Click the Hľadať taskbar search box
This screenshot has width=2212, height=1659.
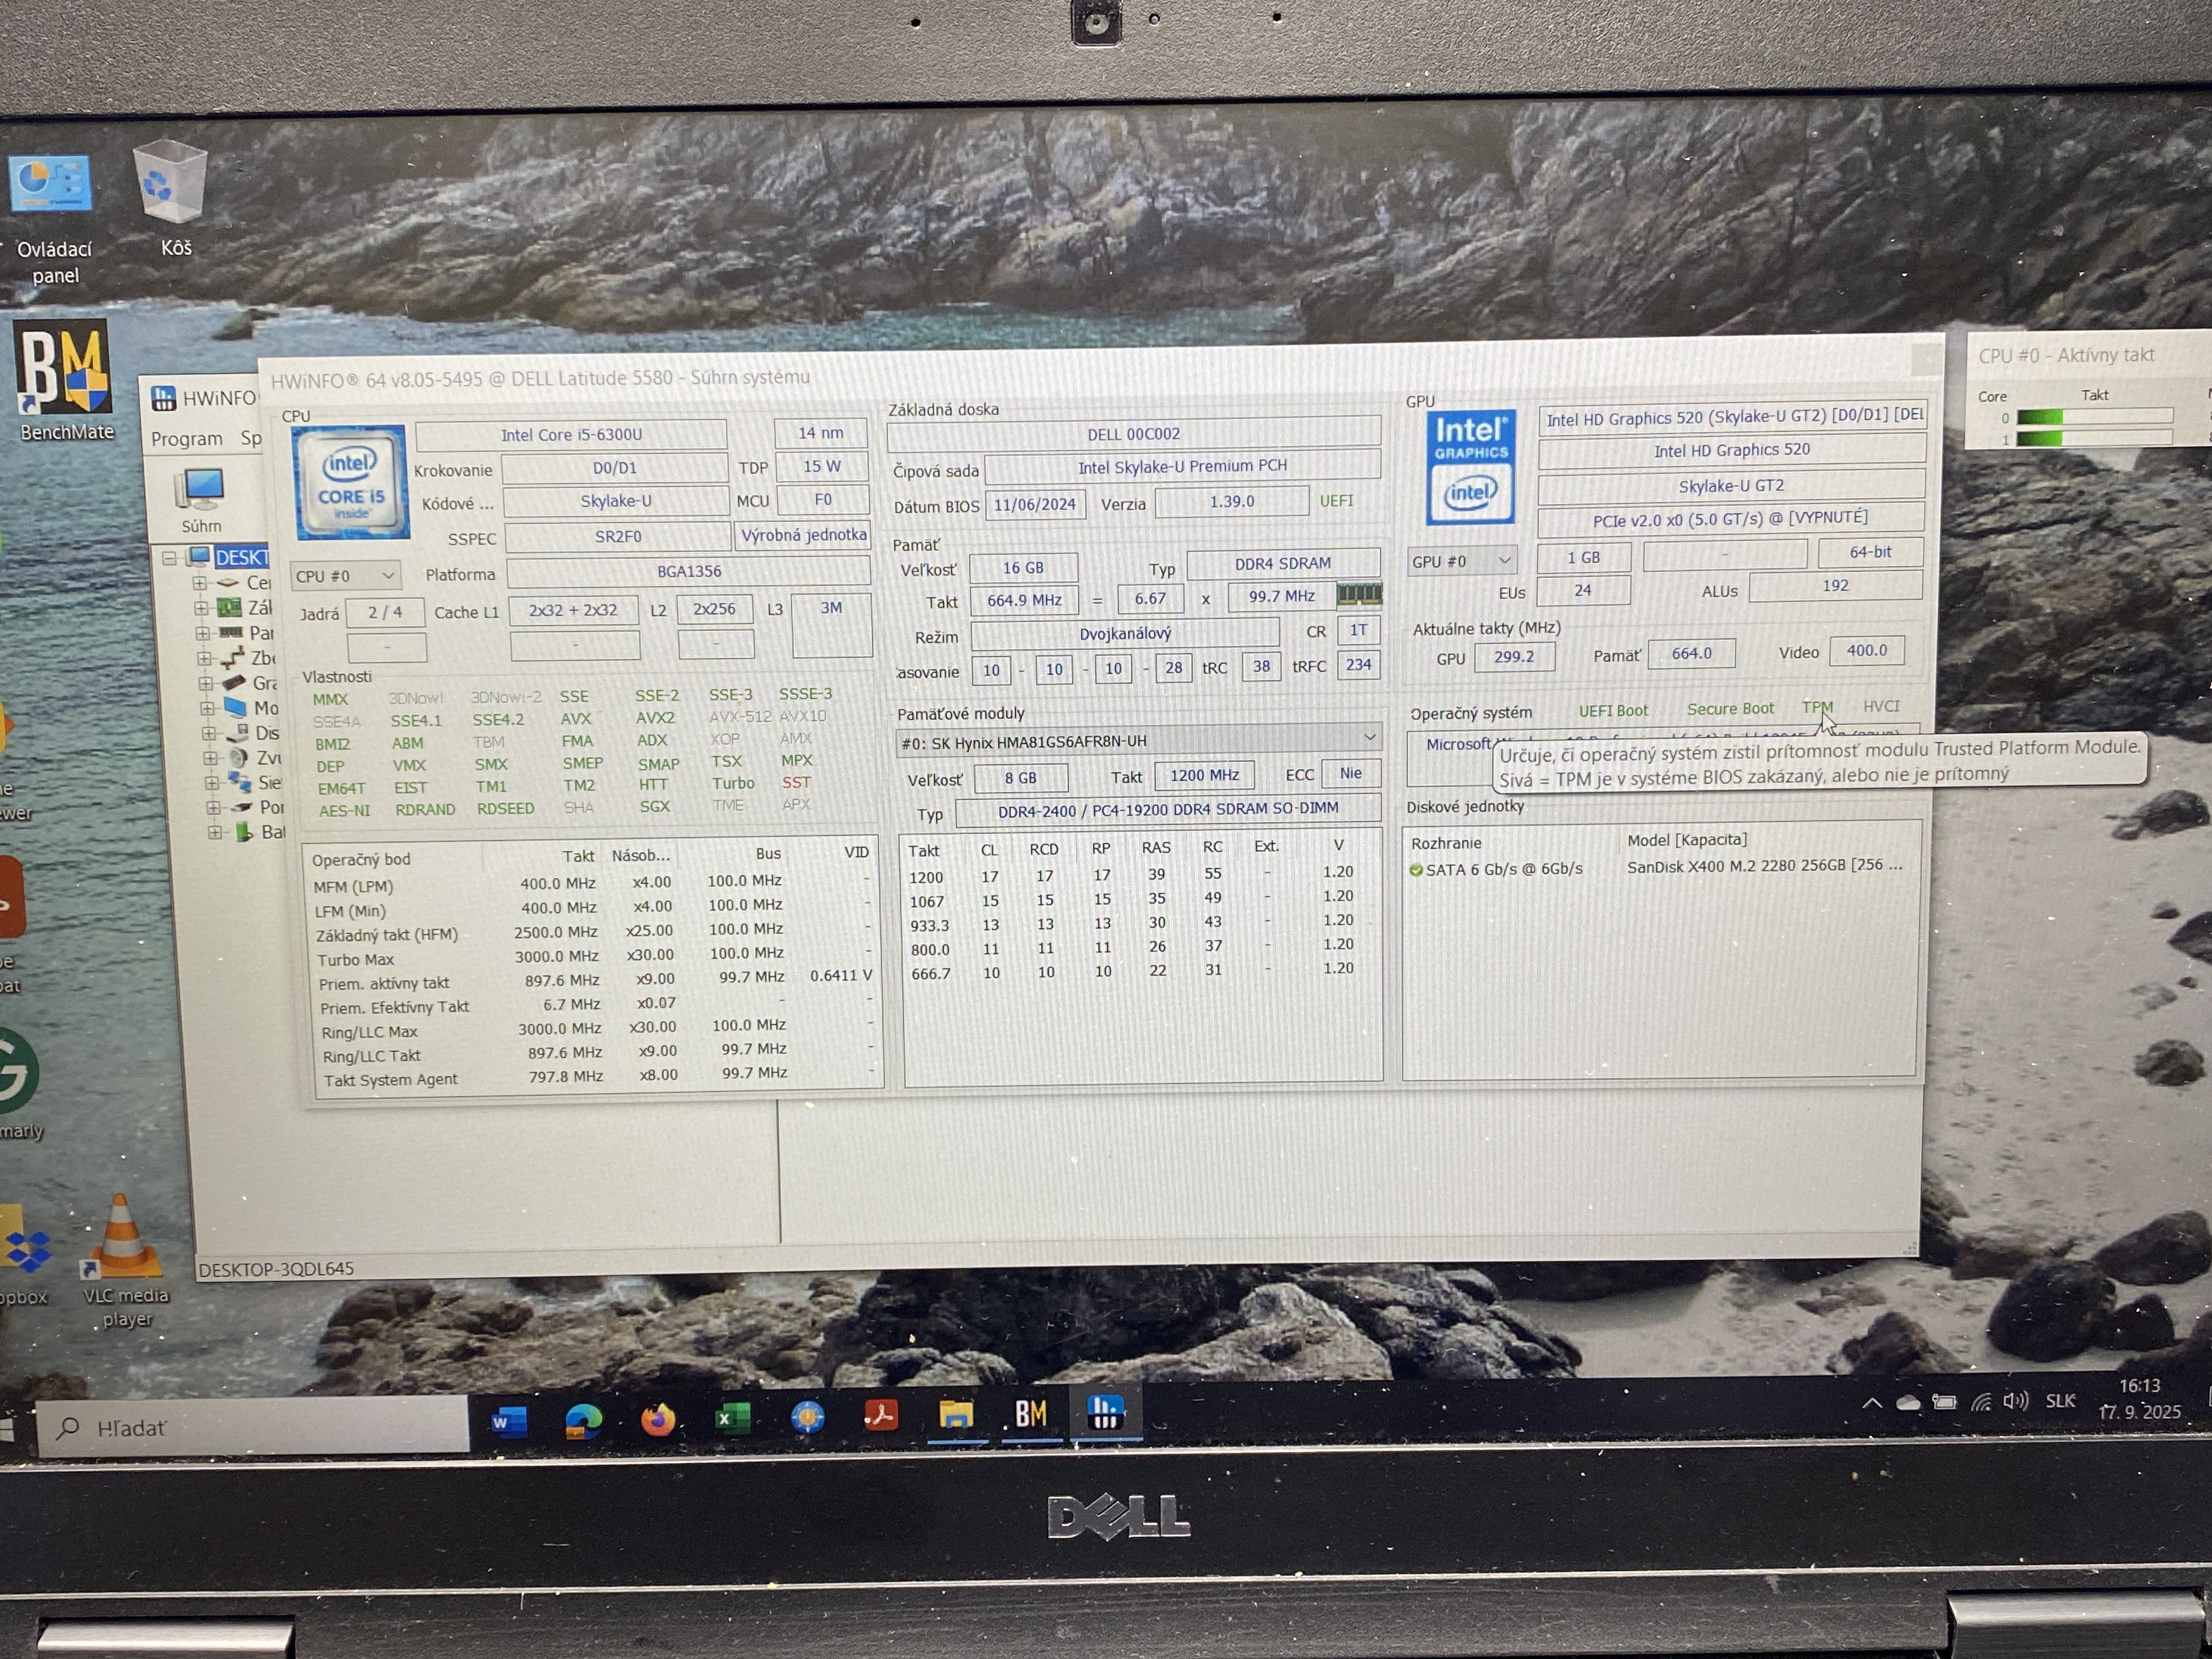[252, 1426]
